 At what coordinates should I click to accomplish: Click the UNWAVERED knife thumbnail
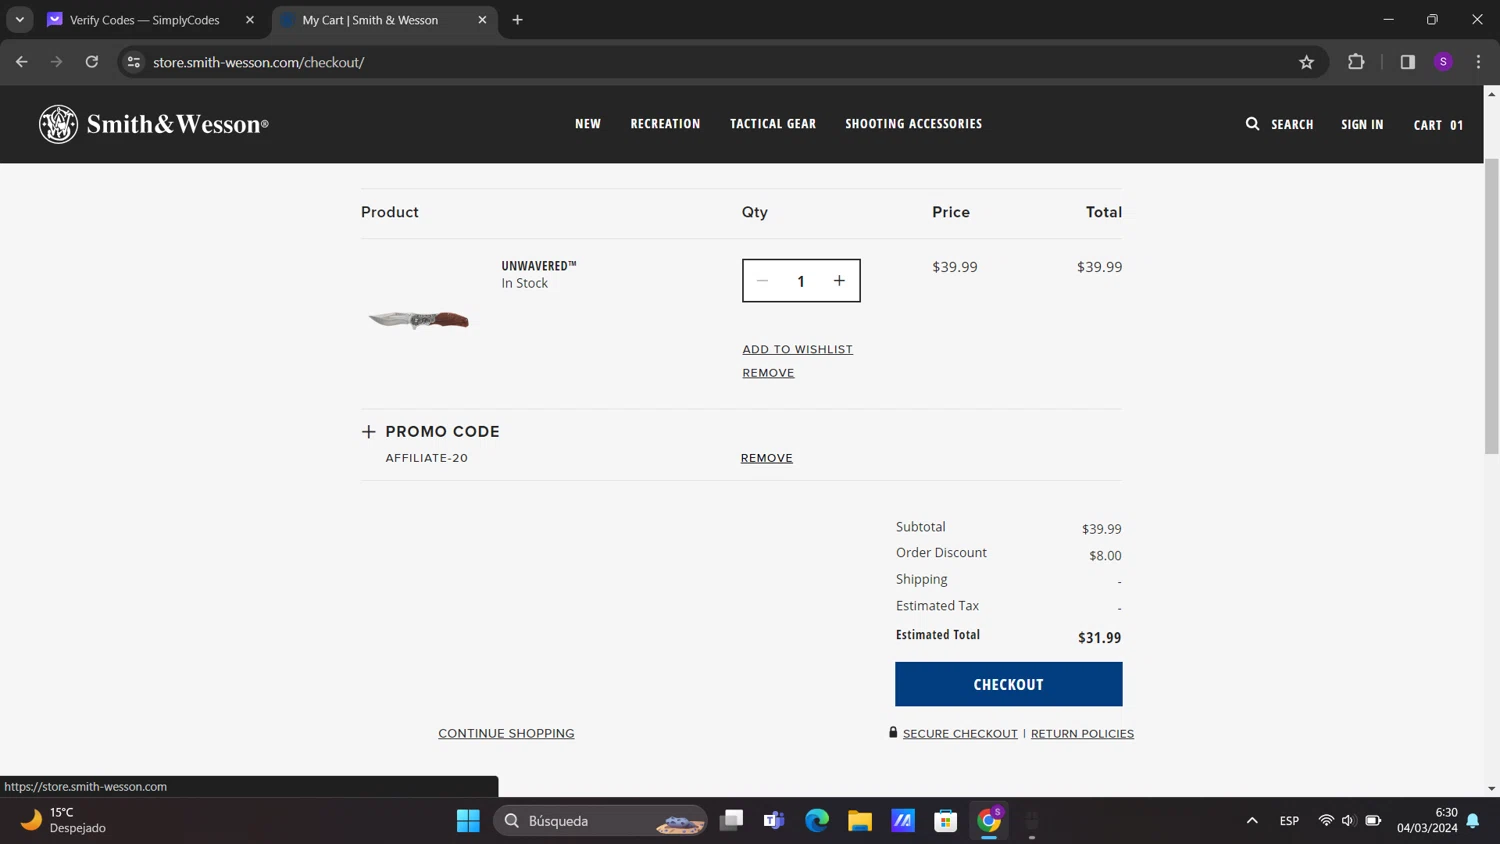coord(419,320)
